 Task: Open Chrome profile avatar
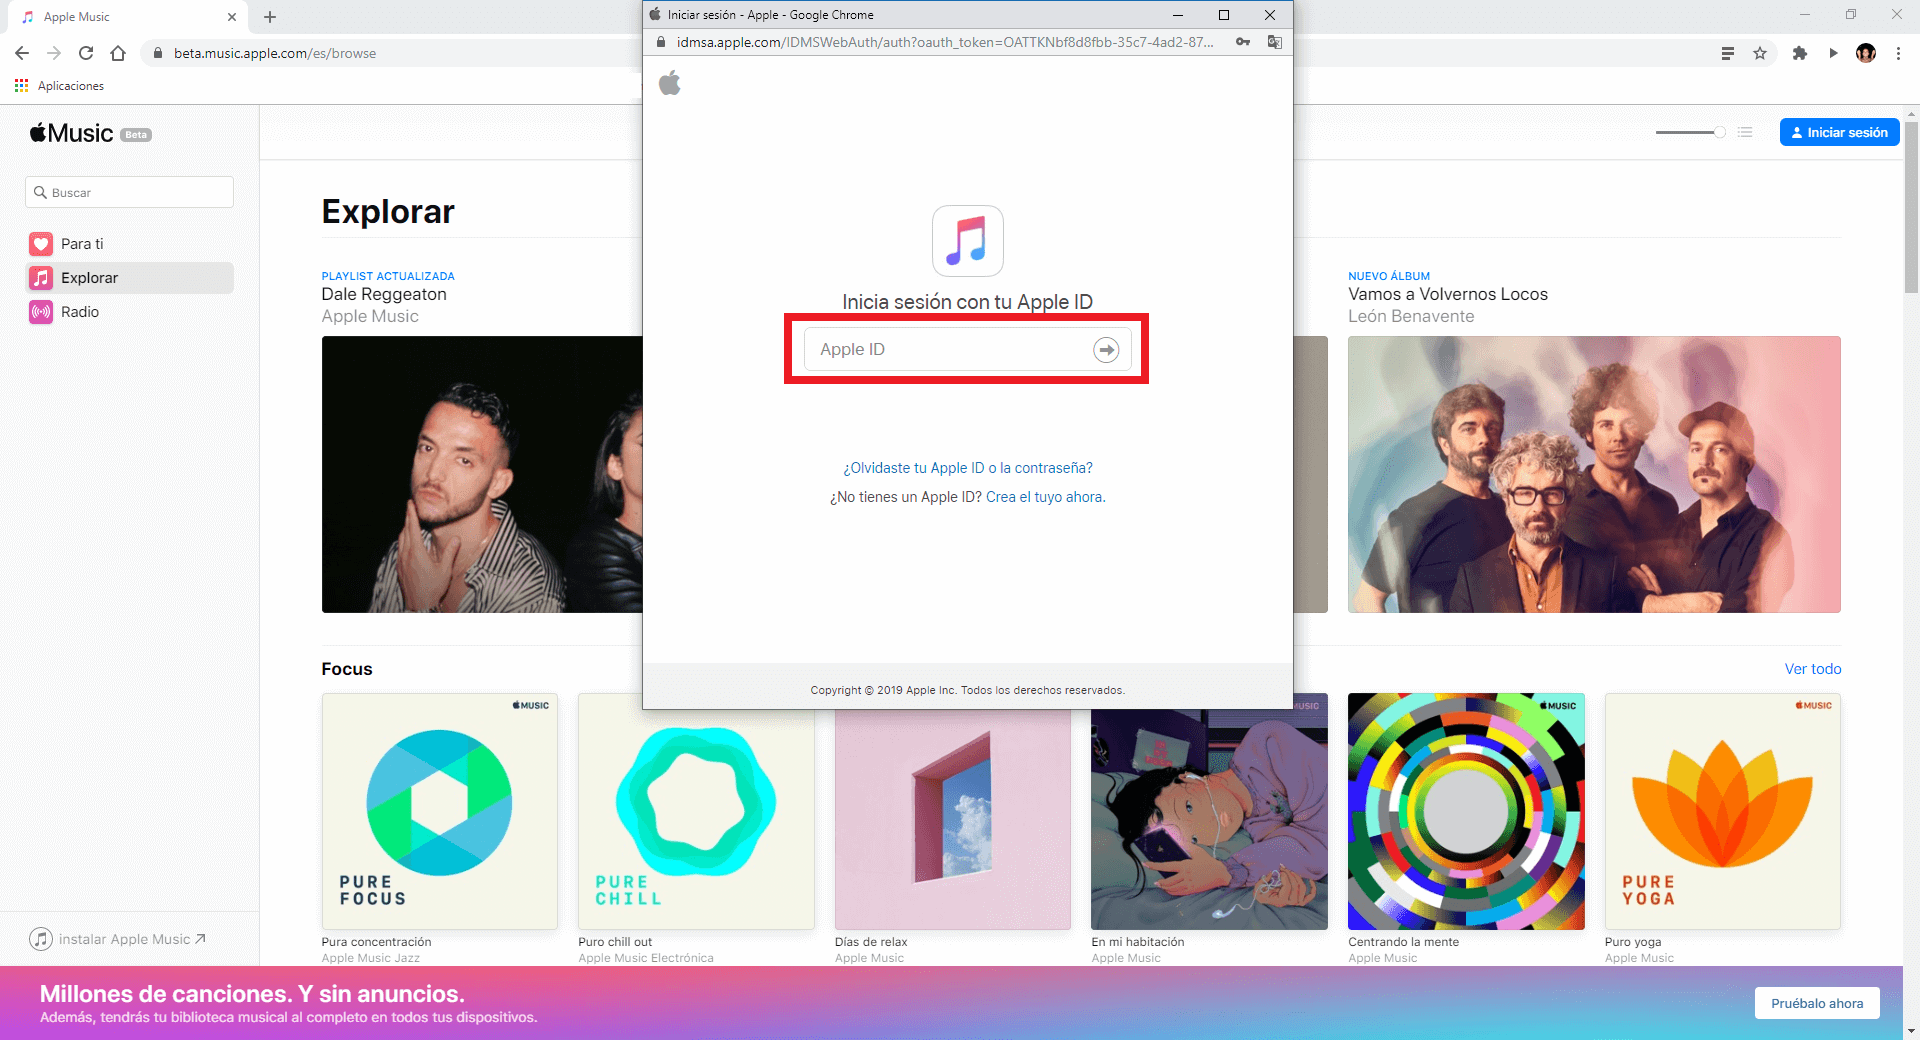(1866, 53)
